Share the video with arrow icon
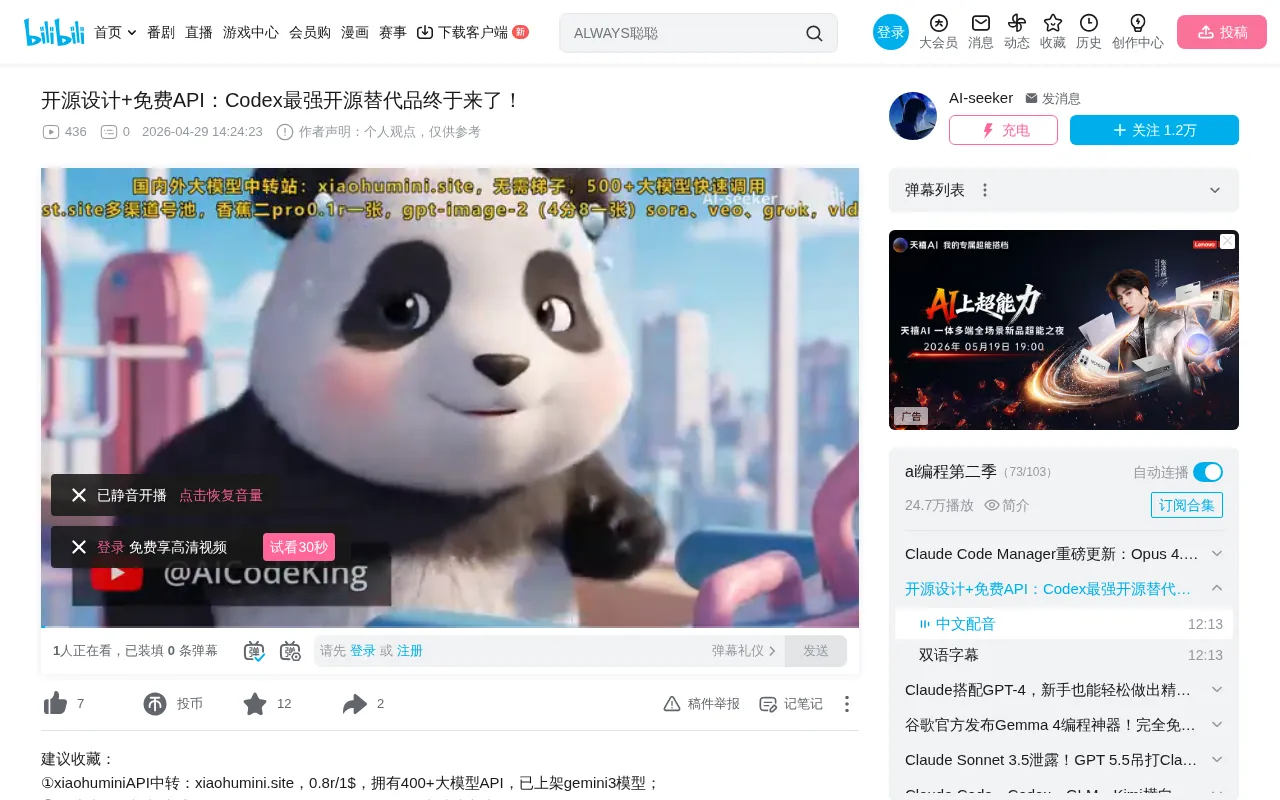The image size is (1280, 800). click(x=355, y=704)
